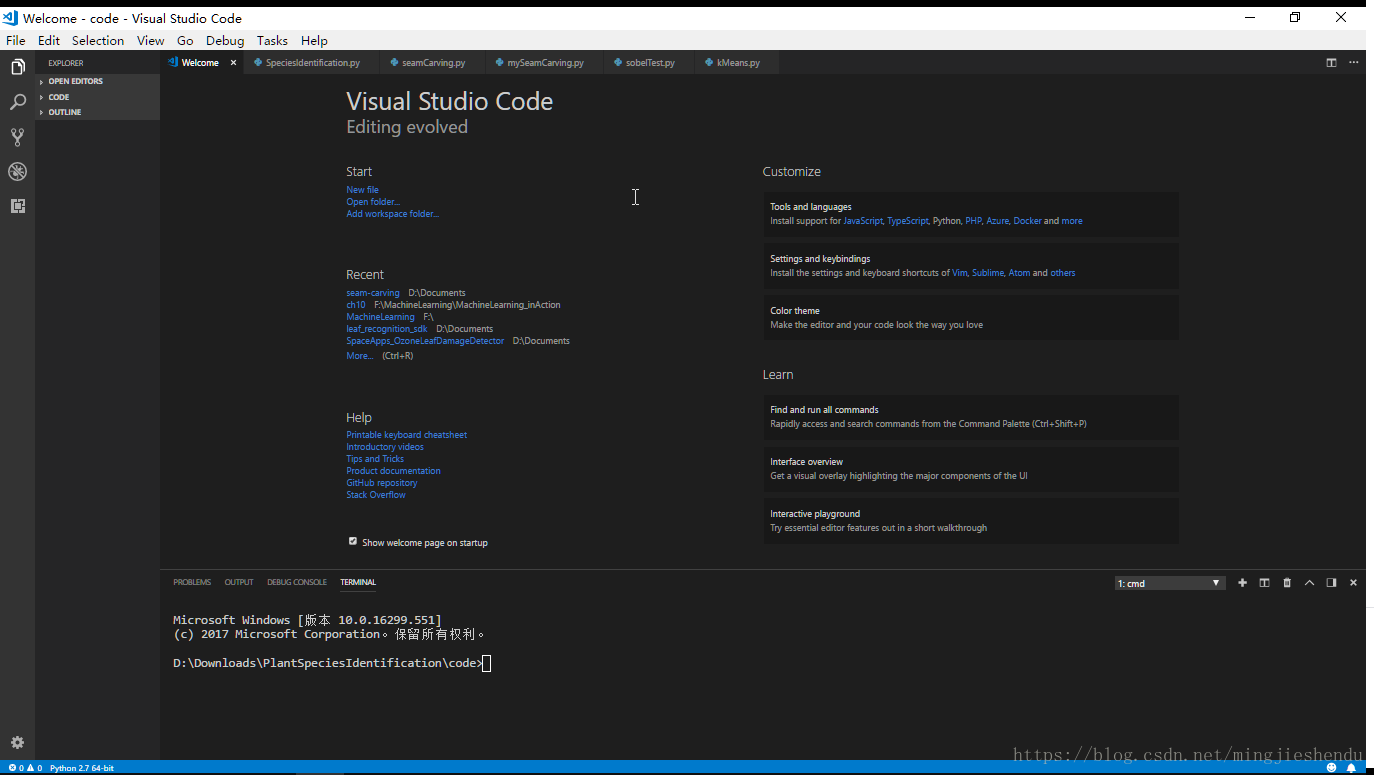Select Python 2.7 64-bit interpreter in status bar
1374x775 pixels.
[82, 768]
